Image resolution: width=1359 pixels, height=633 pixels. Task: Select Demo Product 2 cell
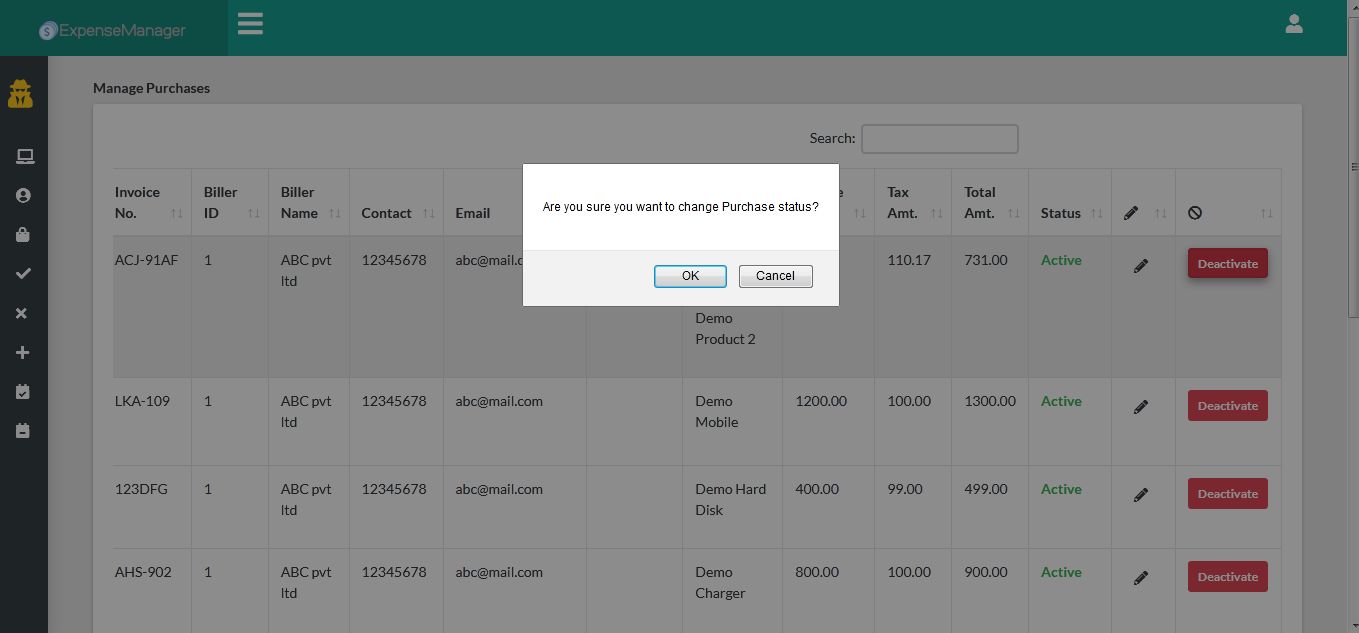725,328
